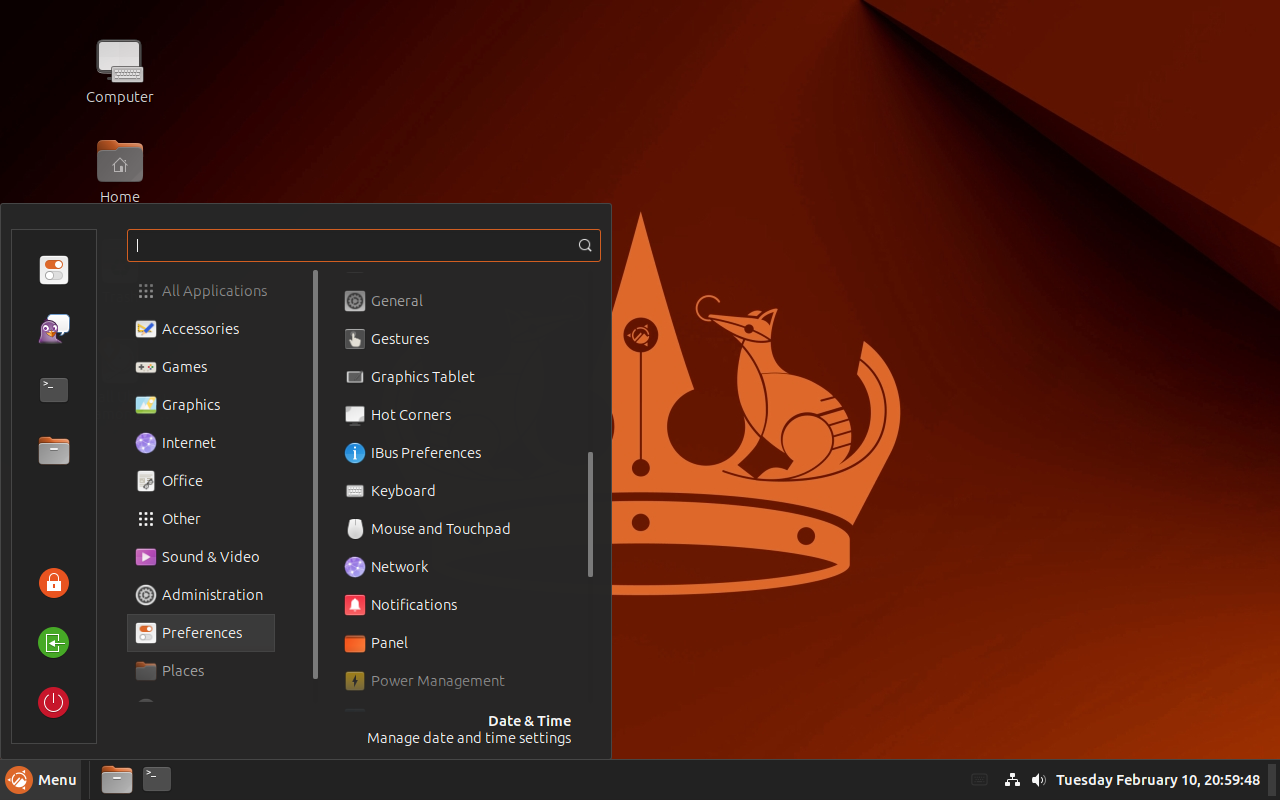Click the orange Lock Screen icon

[54, 583]
